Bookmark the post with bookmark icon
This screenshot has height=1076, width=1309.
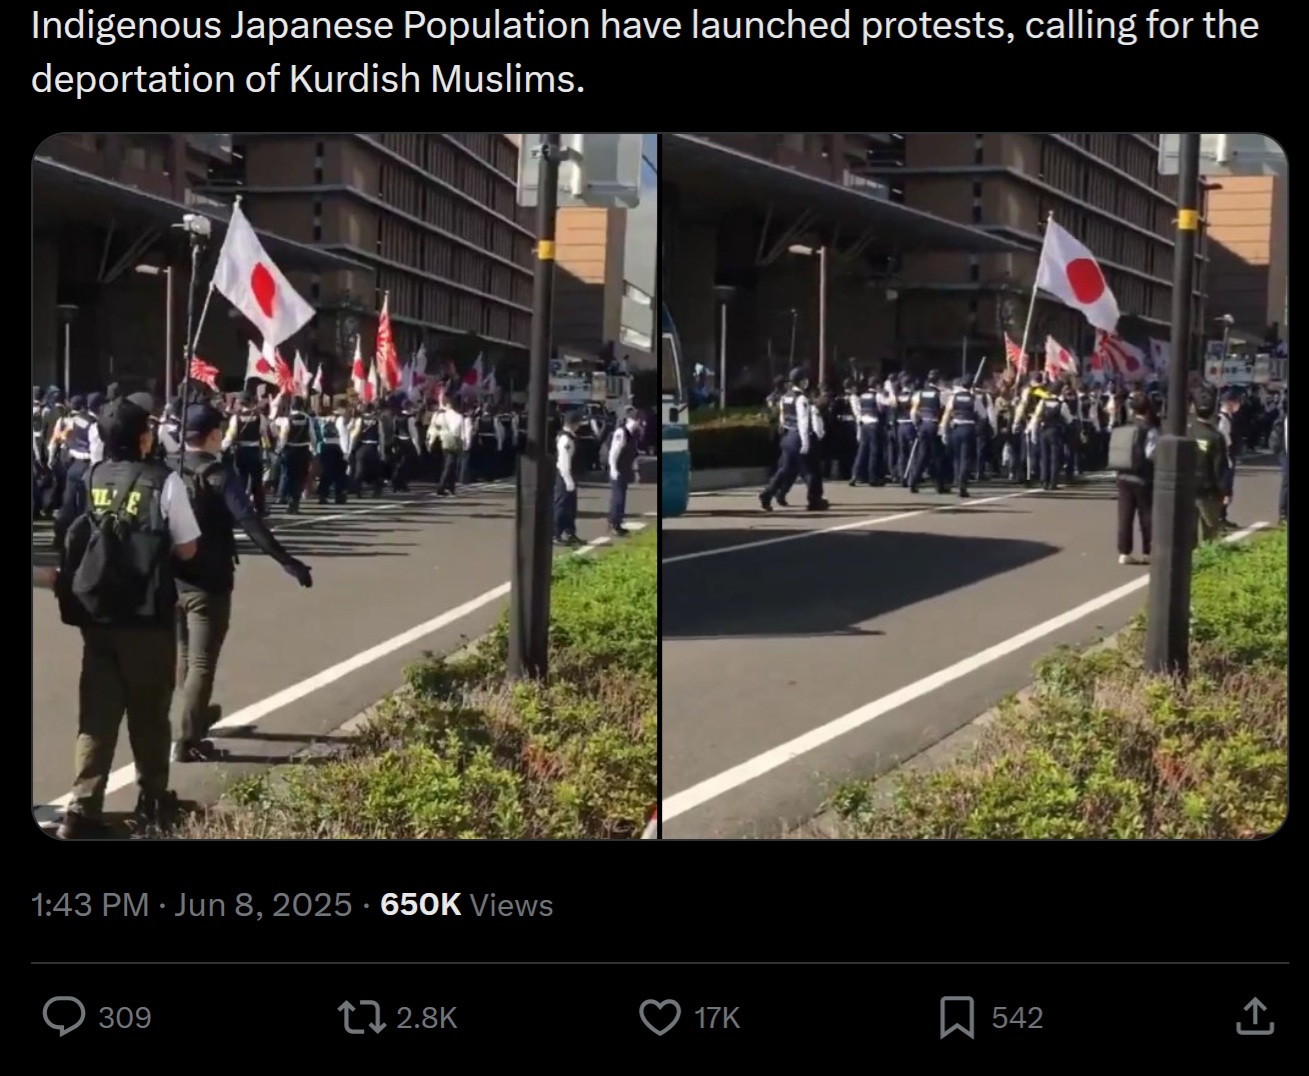[x=957, y=1017]
